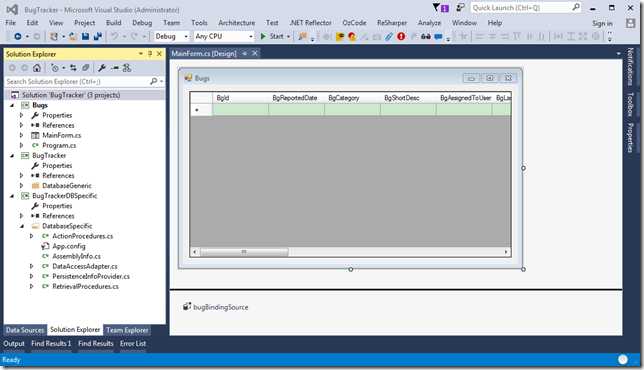Viewport: 644px width, 370px height.
Task: Open the Output panel tab
Action: click(x=14, y=343)
